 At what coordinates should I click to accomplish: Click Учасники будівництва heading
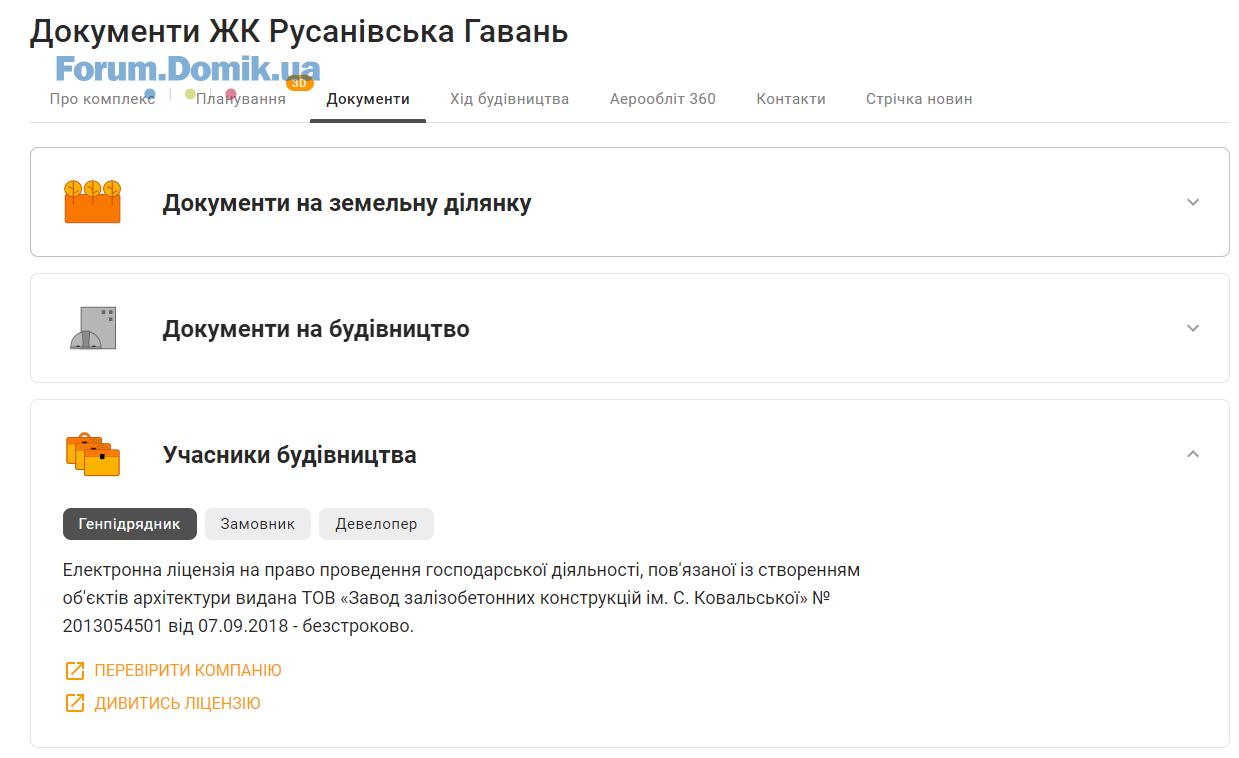tap(290, 455)
